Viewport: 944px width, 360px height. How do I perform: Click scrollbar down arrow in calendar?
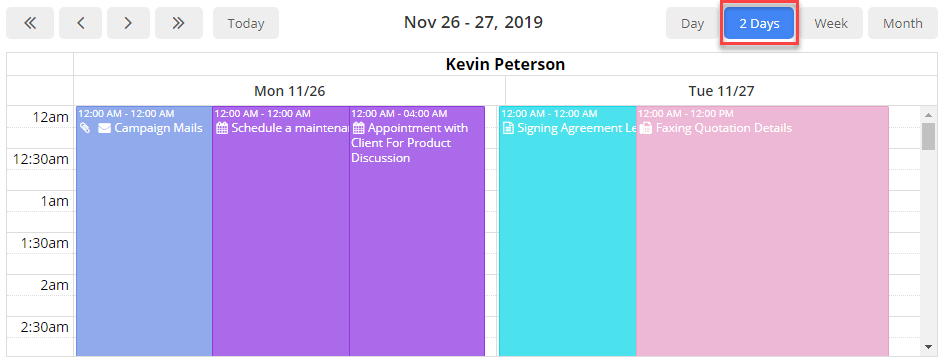coord(928,347)
